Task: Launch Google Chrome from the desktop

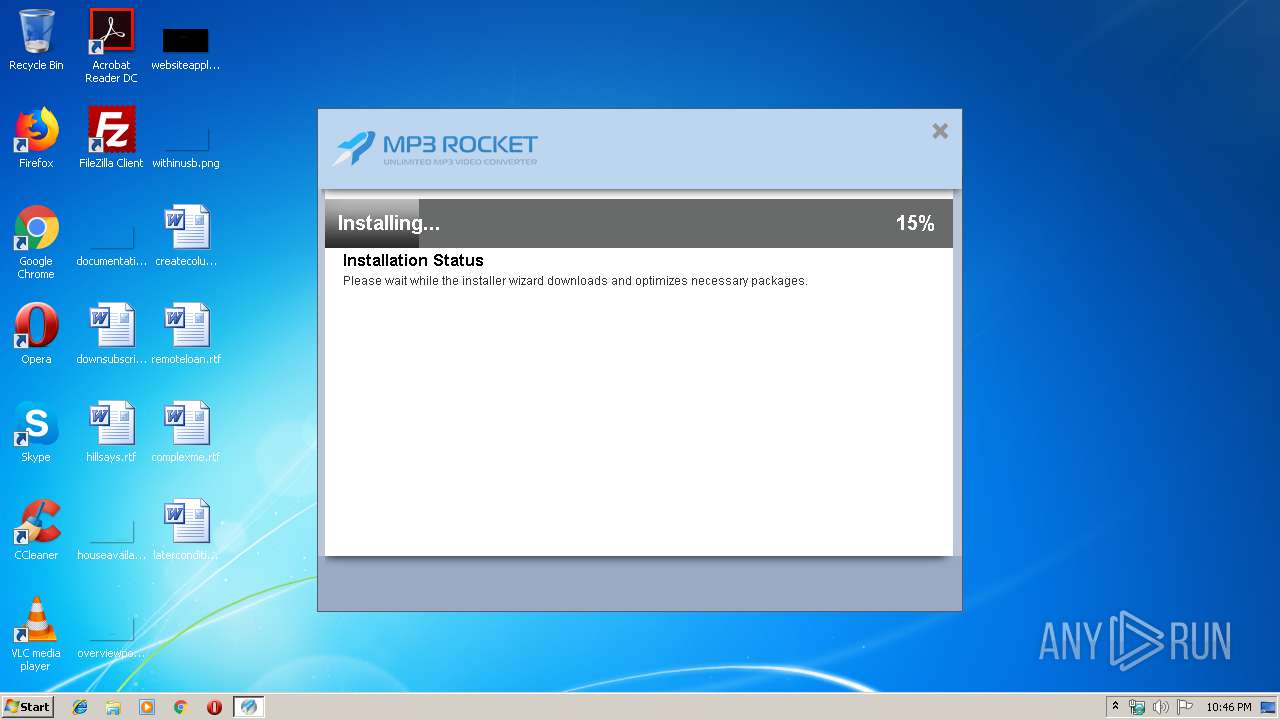Action: [x=36, y=242]
